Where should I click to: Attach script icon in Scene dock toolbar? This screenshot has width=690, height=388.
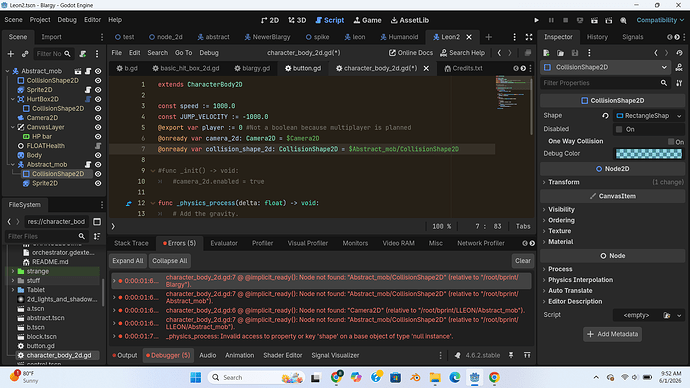tap(83, 54)
